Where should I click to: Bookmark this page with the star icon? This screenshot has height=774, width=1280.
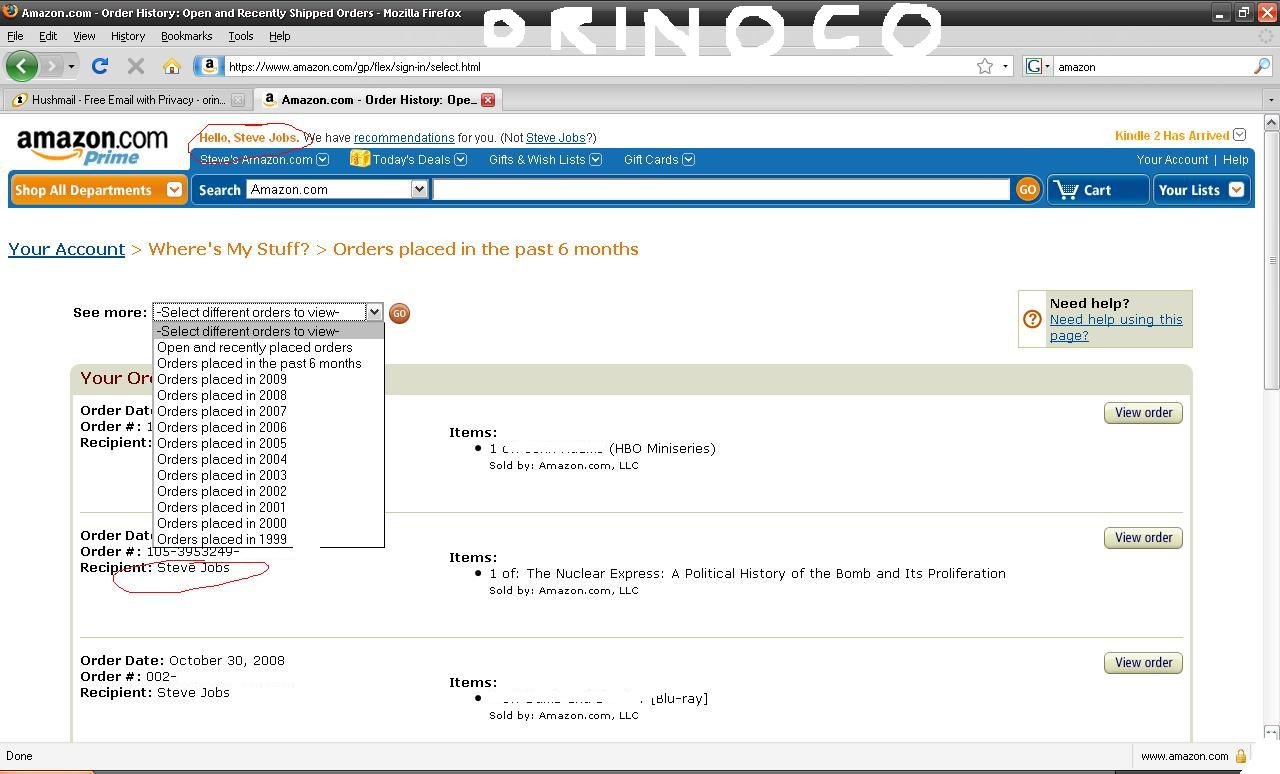coord(985,66)
